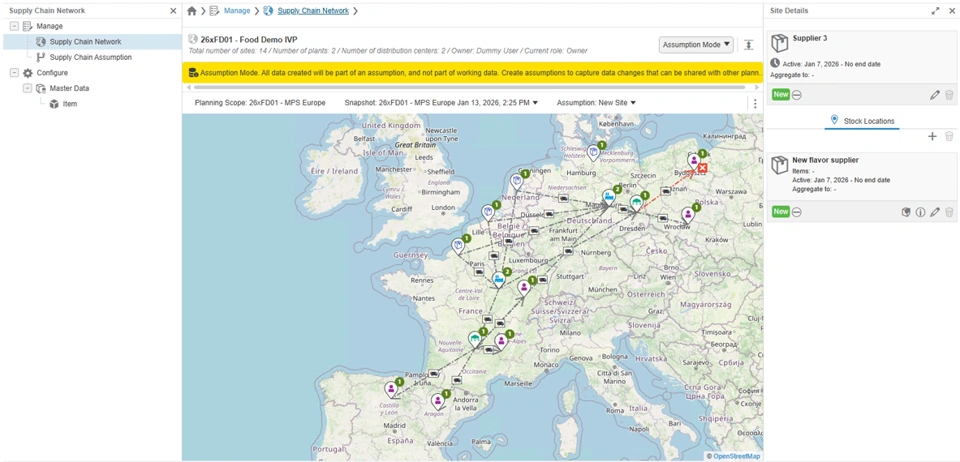Click the collapse header icon beside Assumption Mode
Viewport: 960px width, 462px height.
click(x=749, y=45)
